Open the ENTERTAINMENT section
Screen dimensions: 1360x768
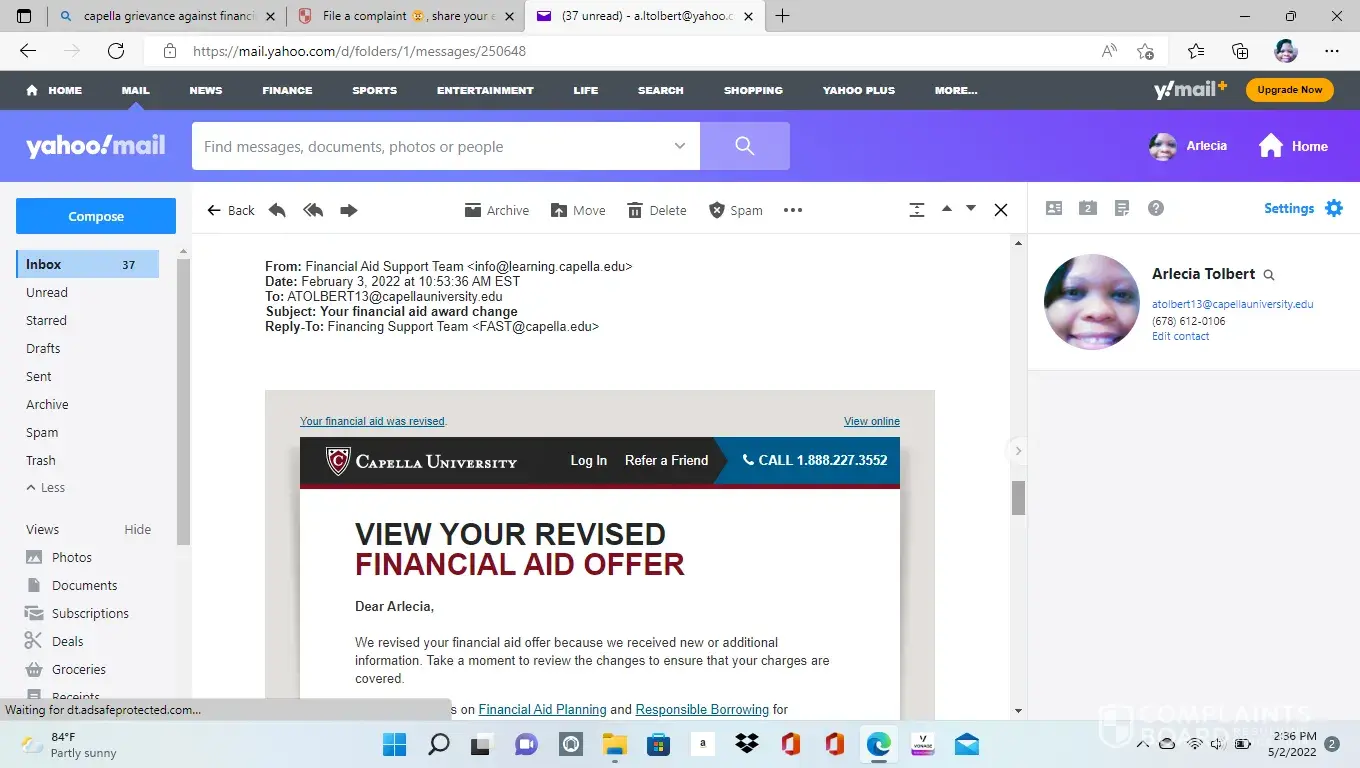pyautogui.click(x=485, y=90)
